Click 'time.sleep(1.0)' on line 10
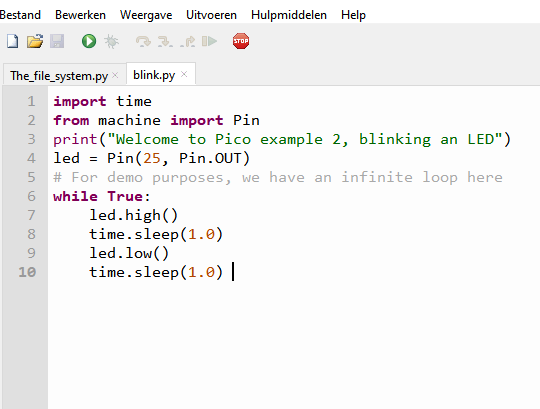The width and height of the screenshot is (540, 409). [x=156, y=272]
